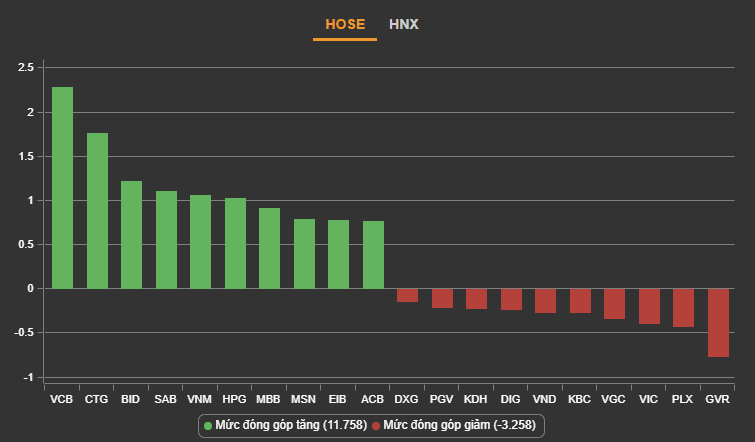Switch to the HOSE tab

click(x=345, y=23)
